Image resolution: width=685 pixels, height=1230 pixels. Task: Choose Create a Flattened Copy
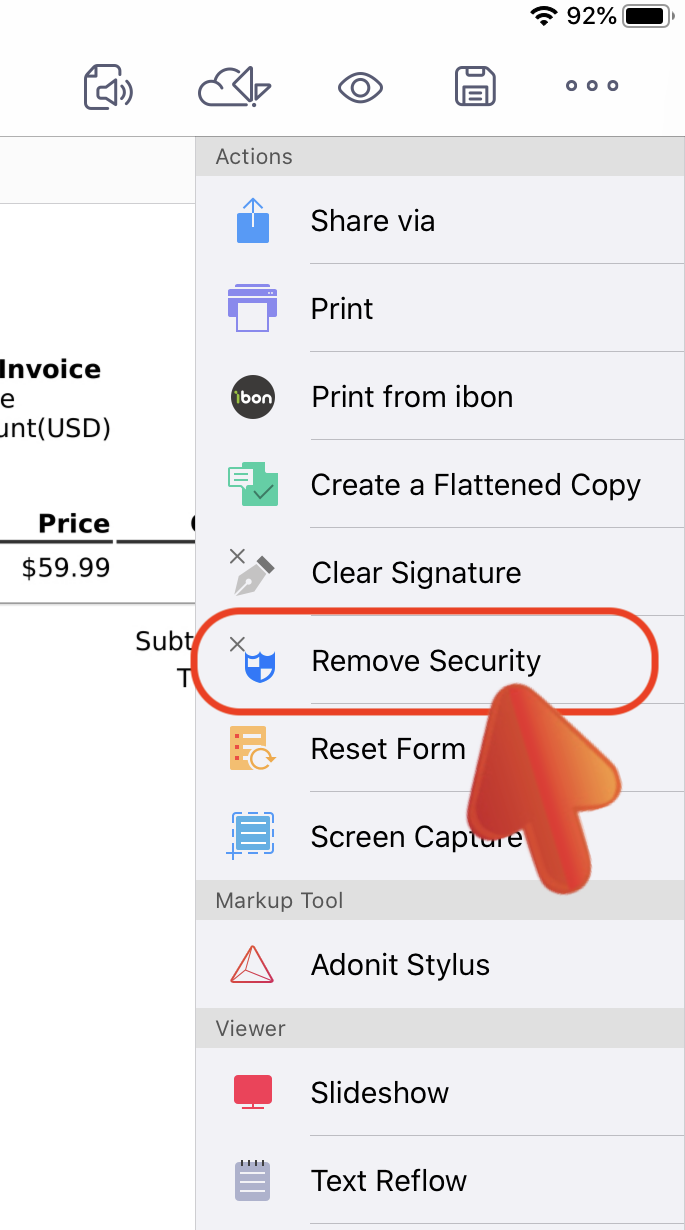coord(440,484)
